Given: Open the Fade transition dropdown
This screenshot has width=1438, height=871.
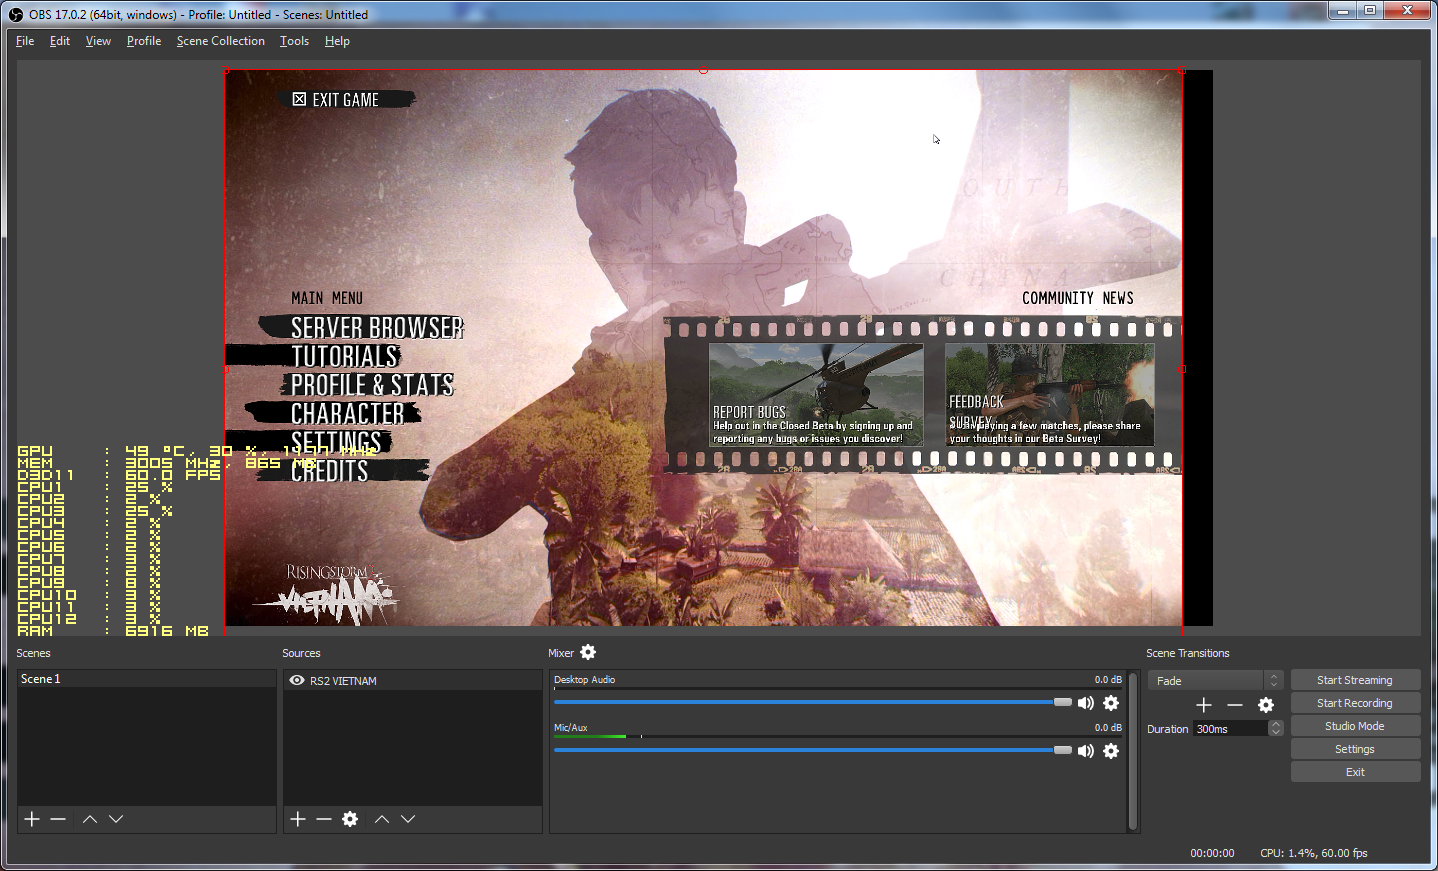Looking at the screenshot, I should [x=1215, y=680].
